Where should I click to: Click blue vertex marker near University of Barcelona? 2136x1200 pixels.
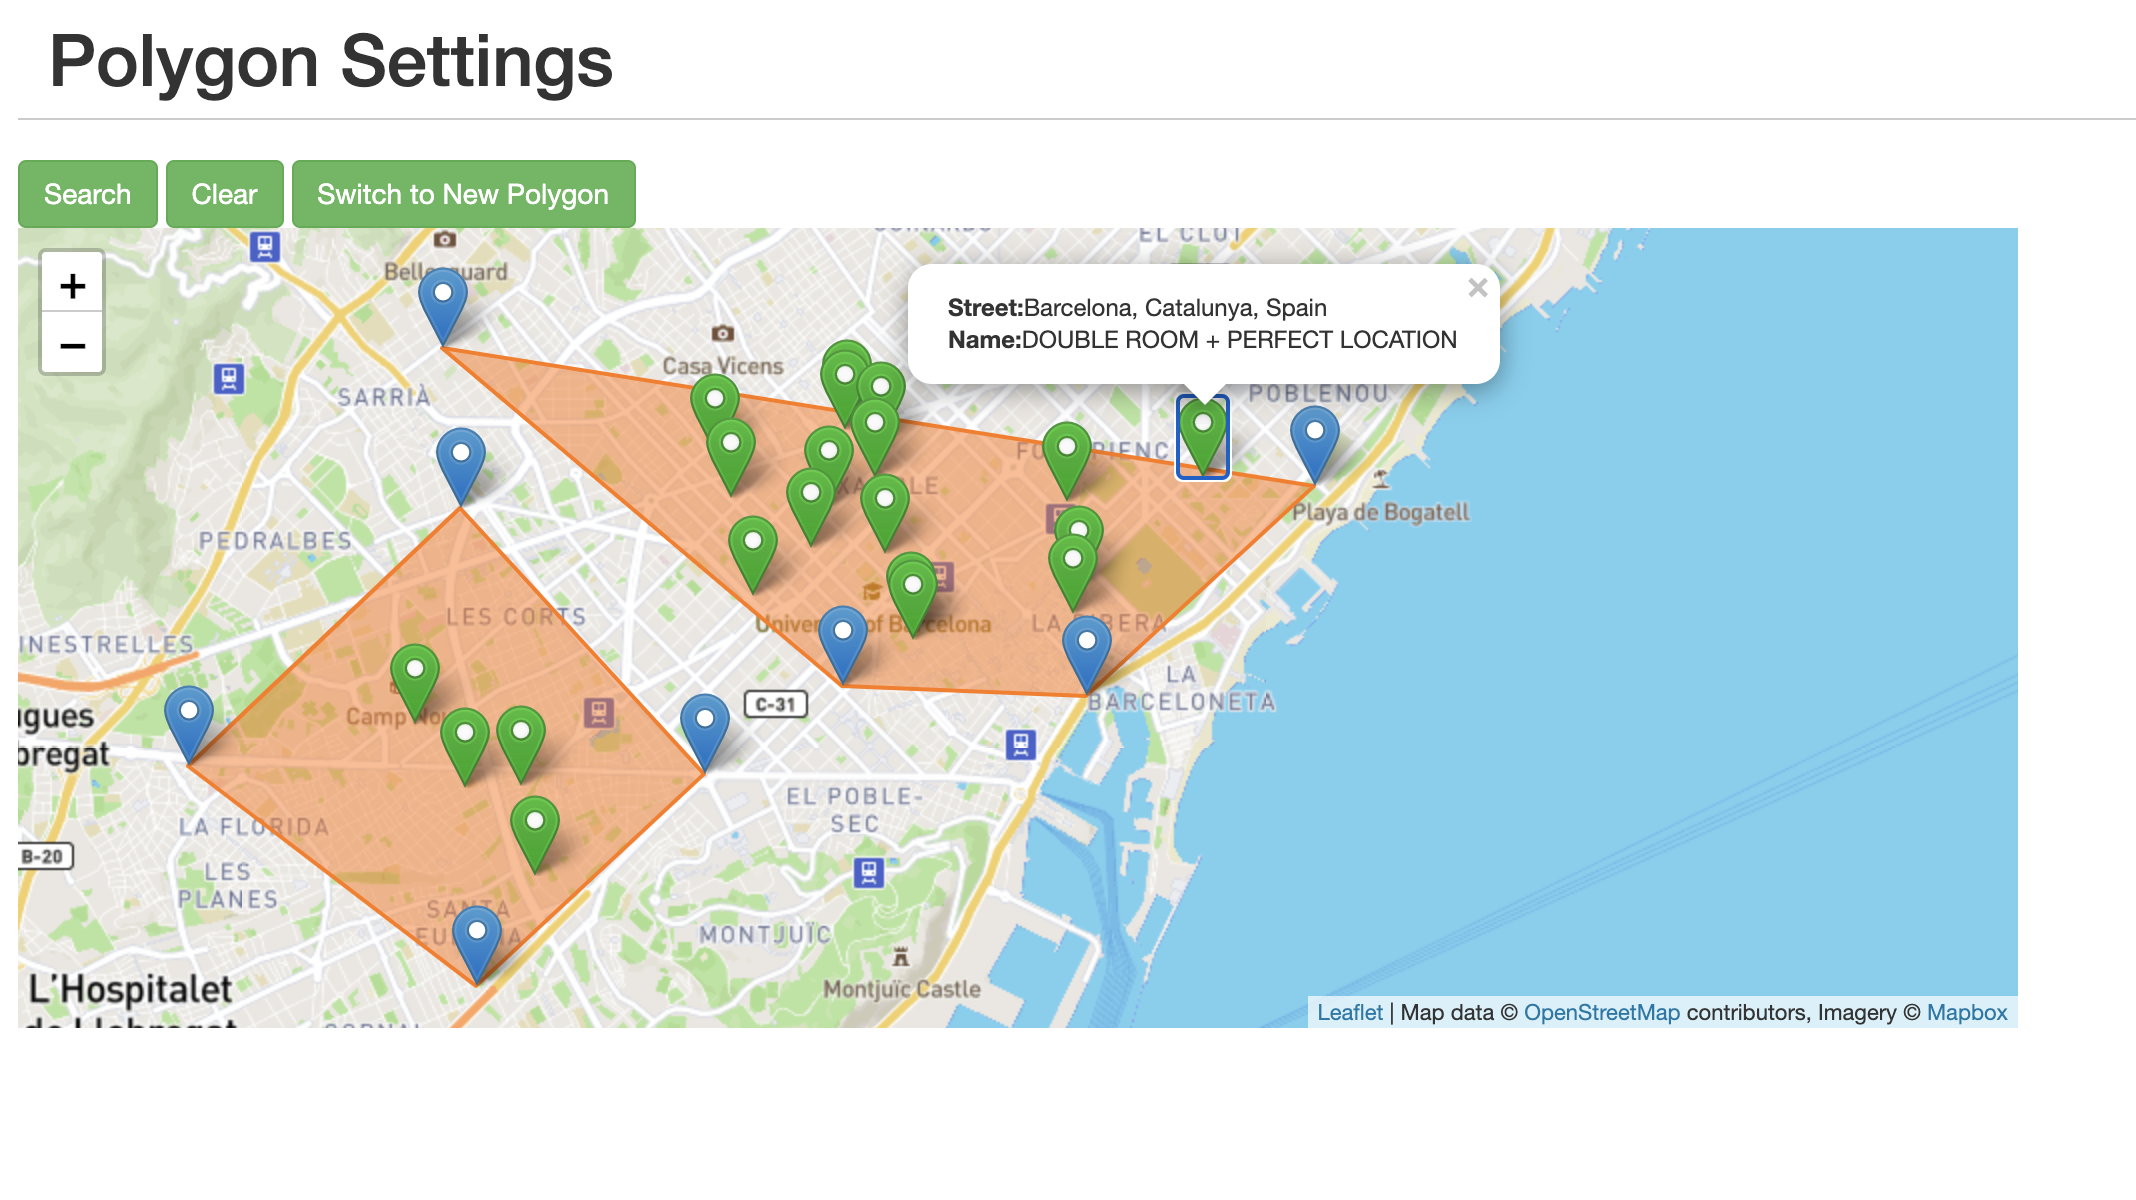(842, 640)
